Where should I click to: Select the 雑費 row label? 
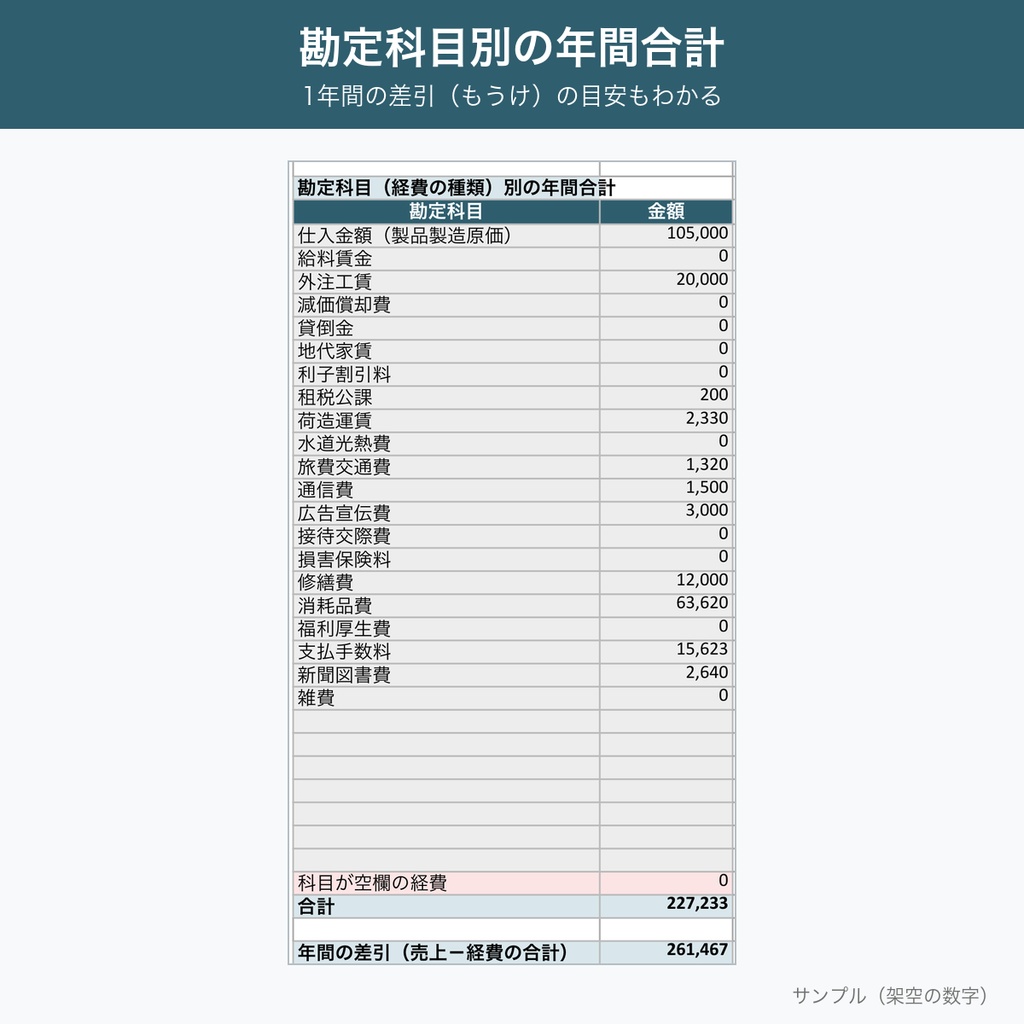coord(316,698)
